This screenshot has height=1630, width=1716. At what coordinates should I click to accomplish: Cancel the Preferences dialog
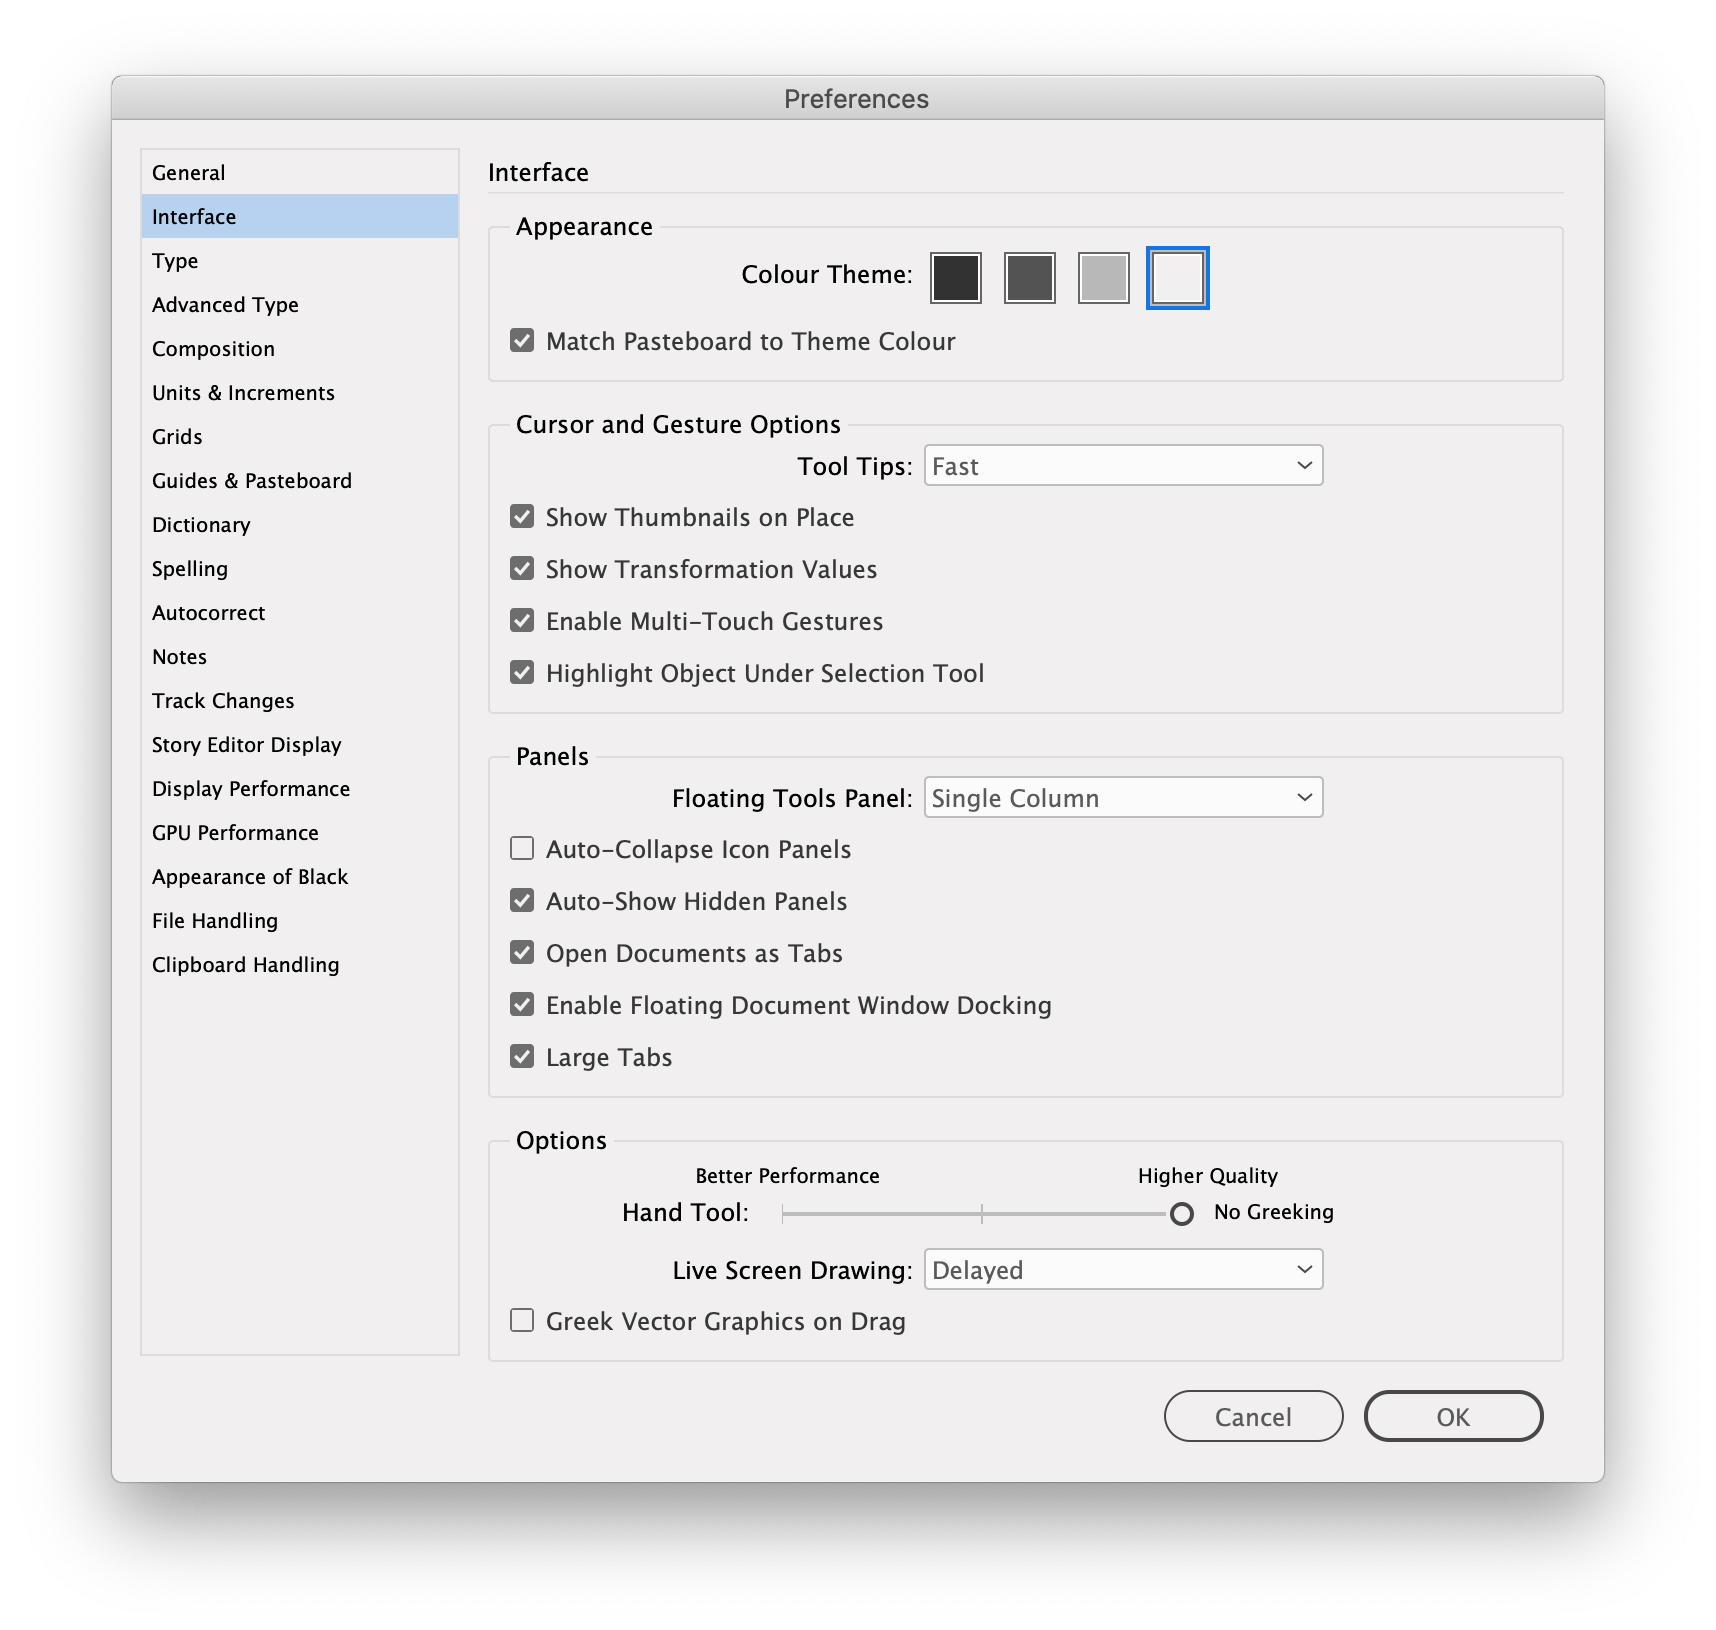coord(1253,1416)
